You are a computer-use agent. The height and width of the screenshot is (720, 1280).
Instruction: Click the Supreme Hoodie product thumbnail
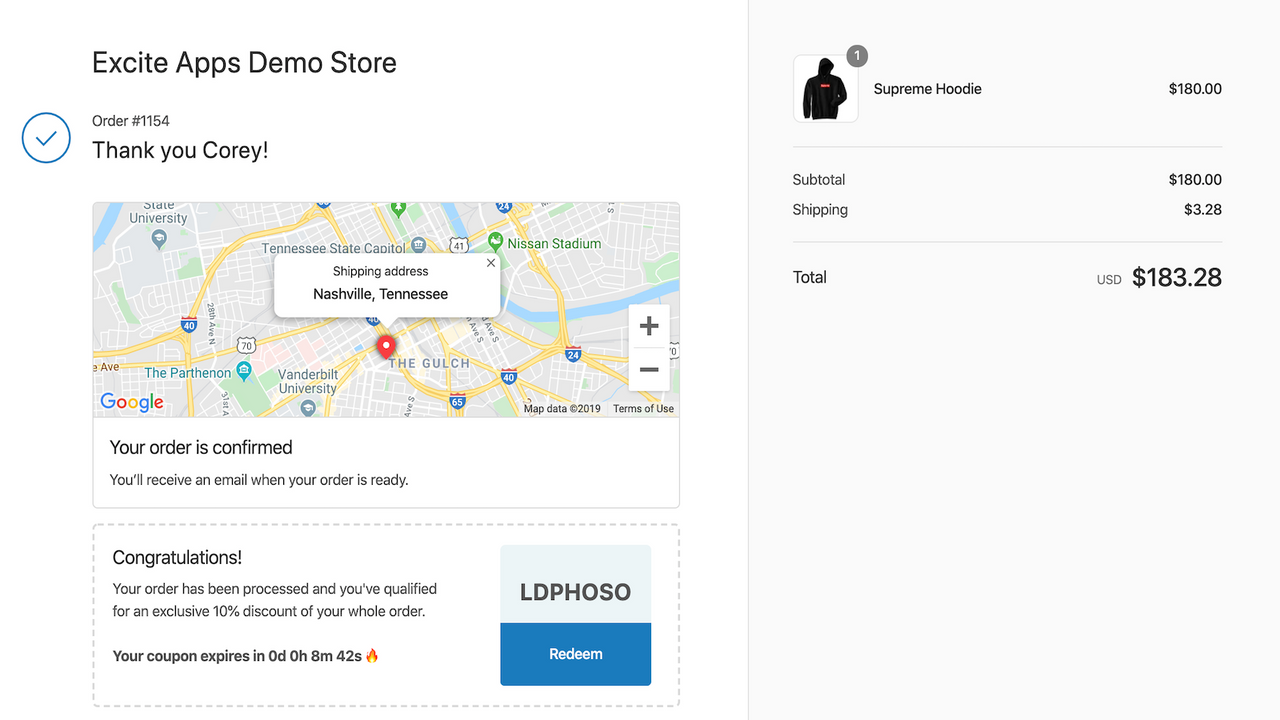tap(826, 88)
